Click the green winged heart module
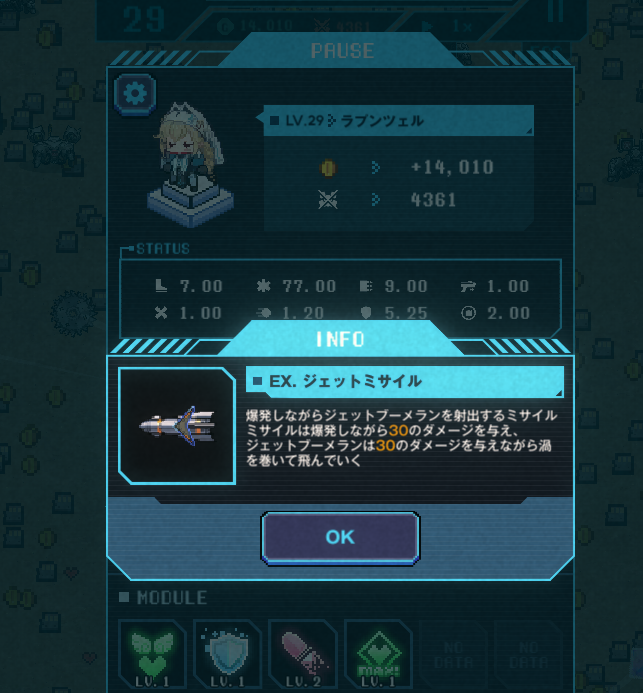 click(x=152, y=655)
